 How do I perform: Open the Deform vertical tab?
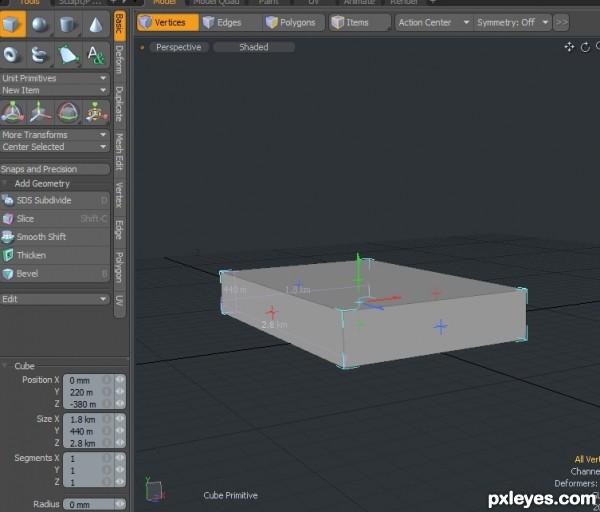(x=119, y=60)
